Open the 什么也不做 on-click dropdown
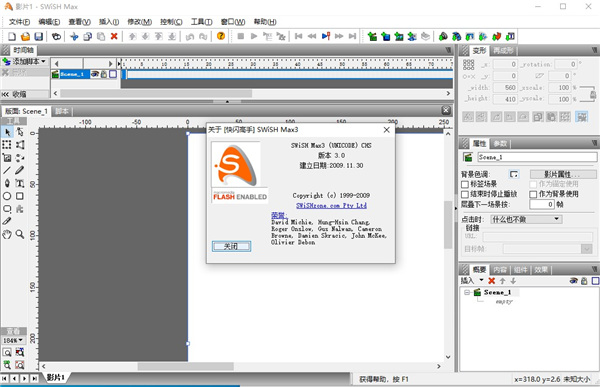600x387 pixels. click(526, 219)
